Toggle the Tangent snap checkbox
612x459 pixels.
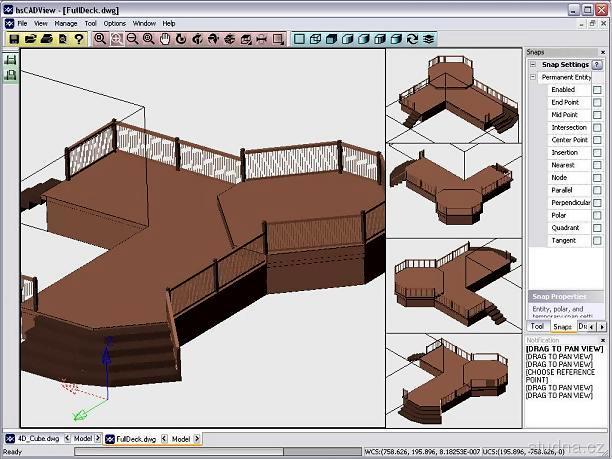[x=597, y=240]
